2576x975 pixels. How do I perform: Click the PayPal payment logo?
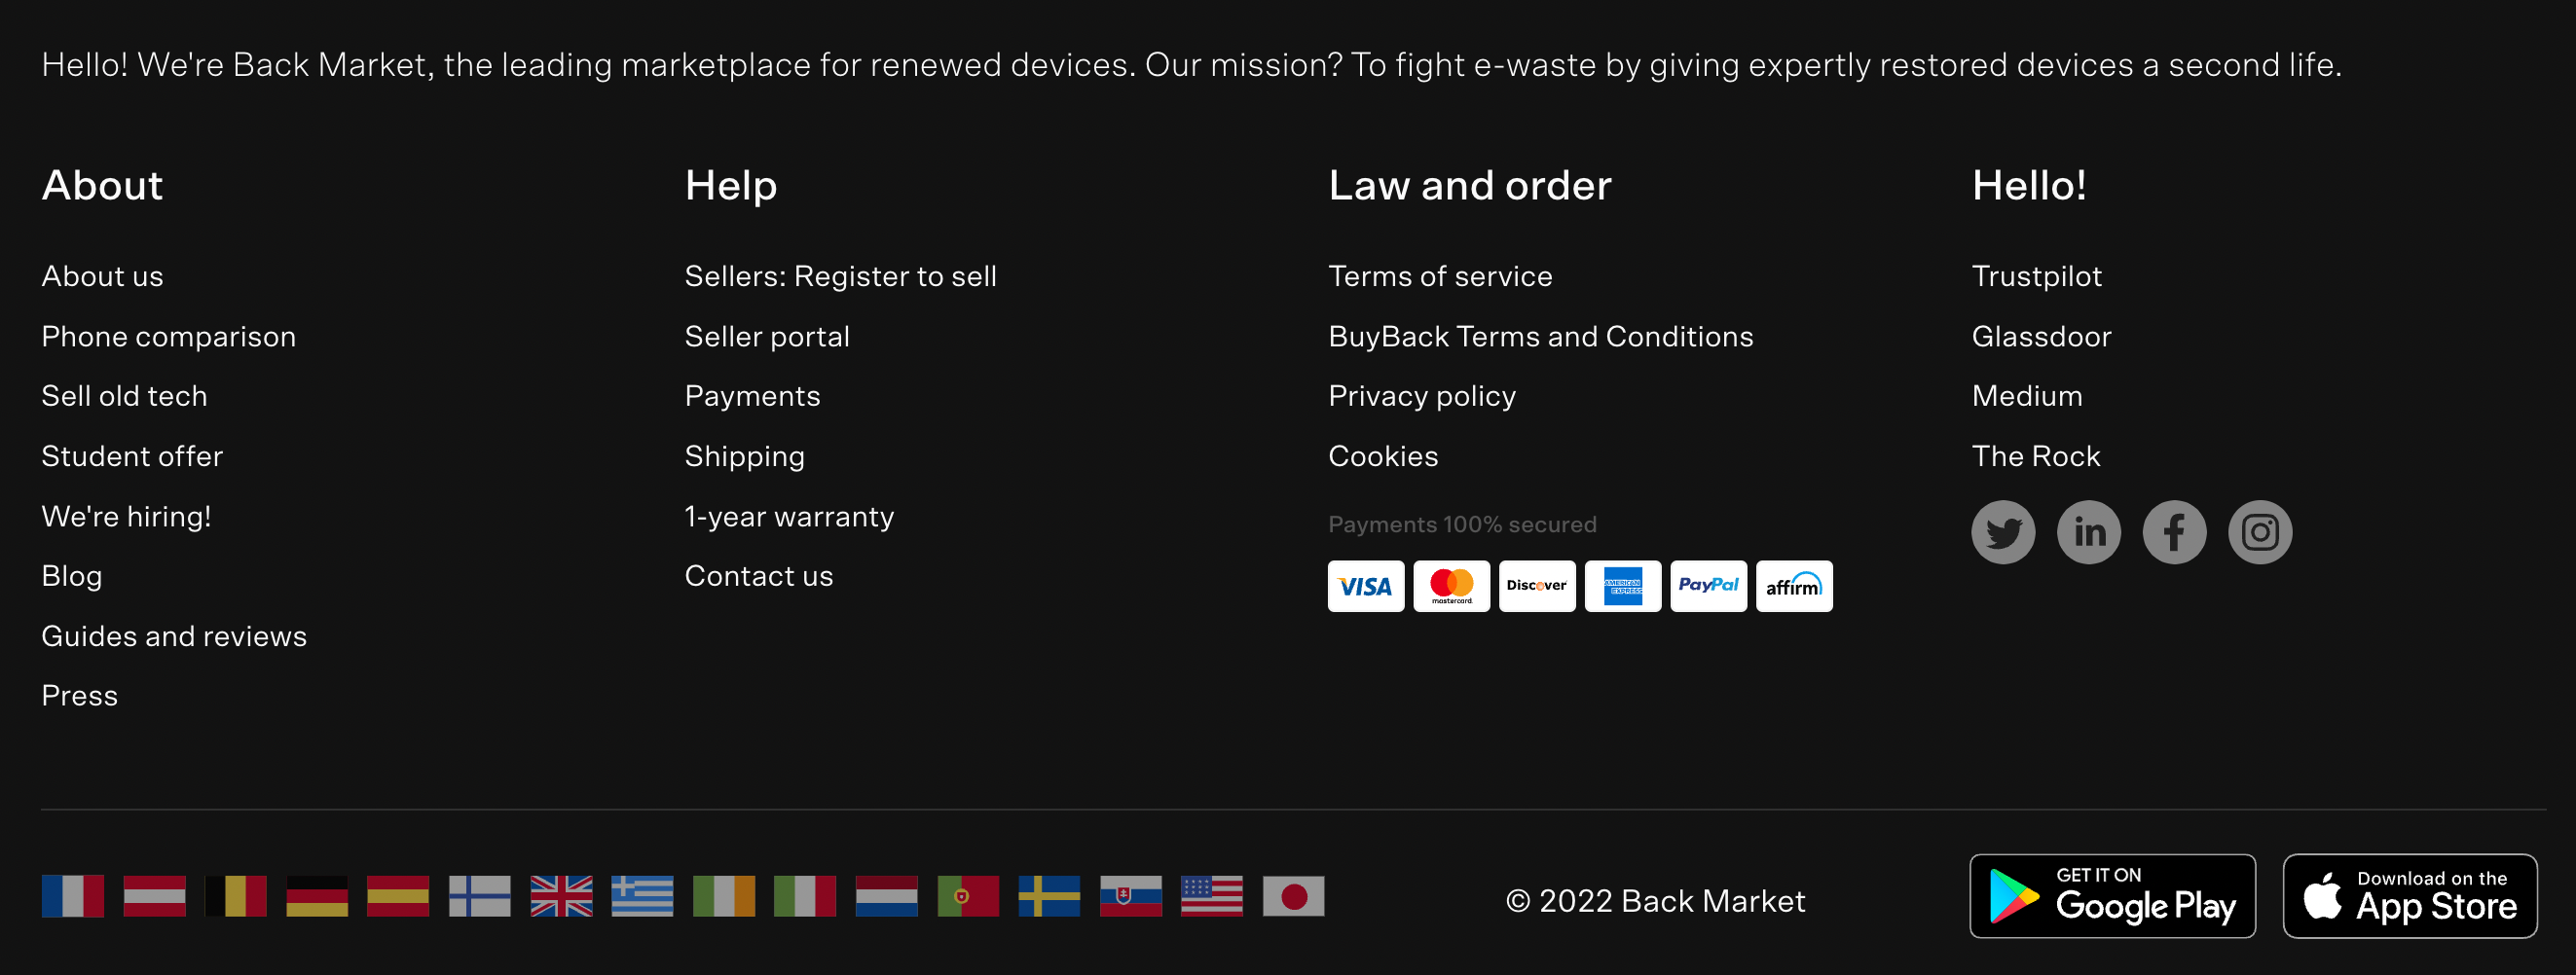click(1708, 586)
